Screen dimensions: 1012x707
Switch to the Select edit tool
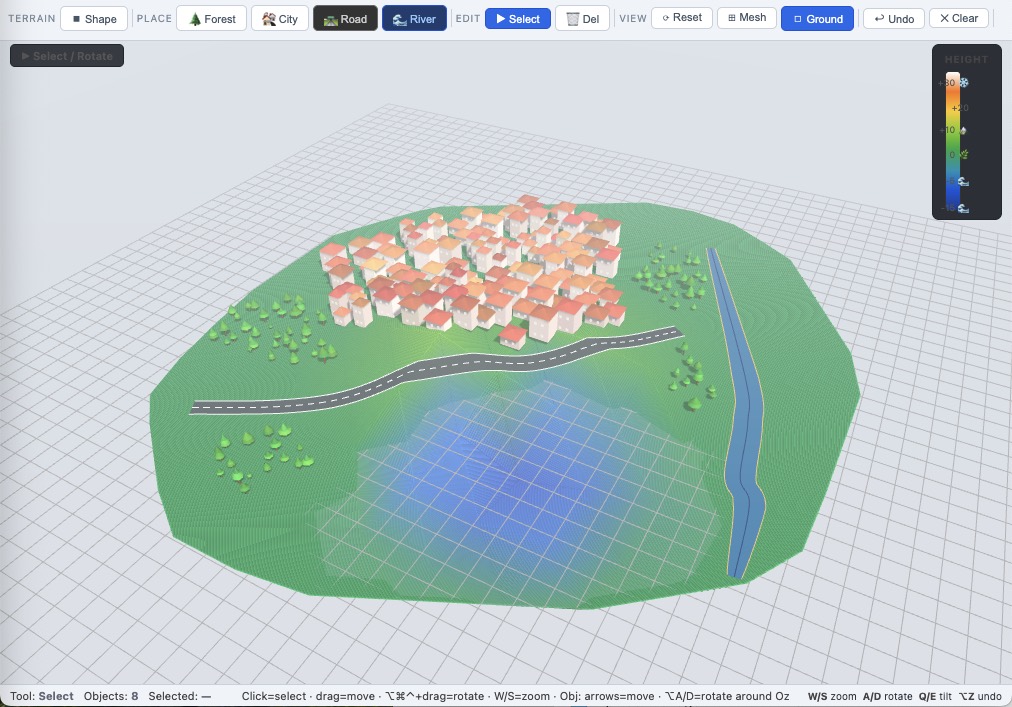(518, 19)
